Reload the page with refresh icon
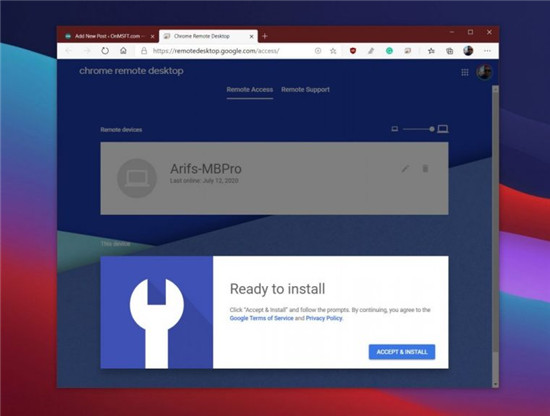 (x=105, y=51)
